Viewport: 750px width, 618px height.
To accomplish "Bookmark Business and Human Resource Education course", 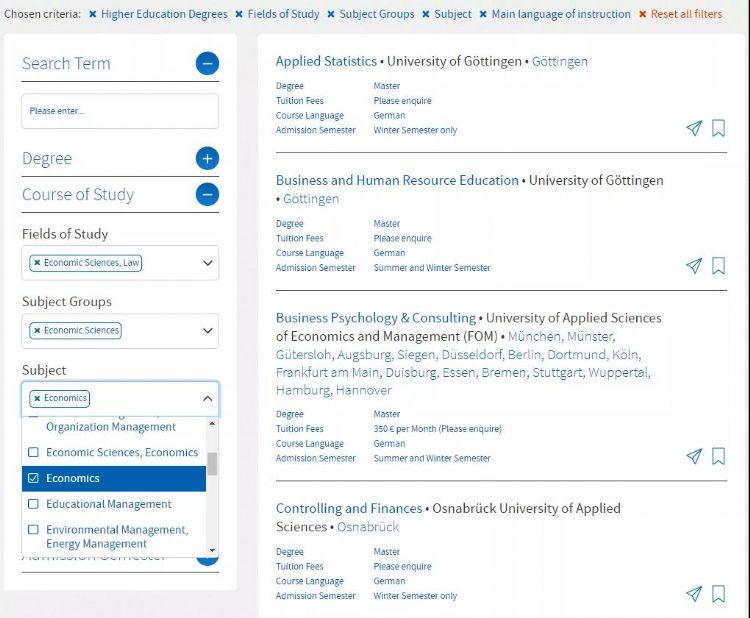I will click(718, 266).
